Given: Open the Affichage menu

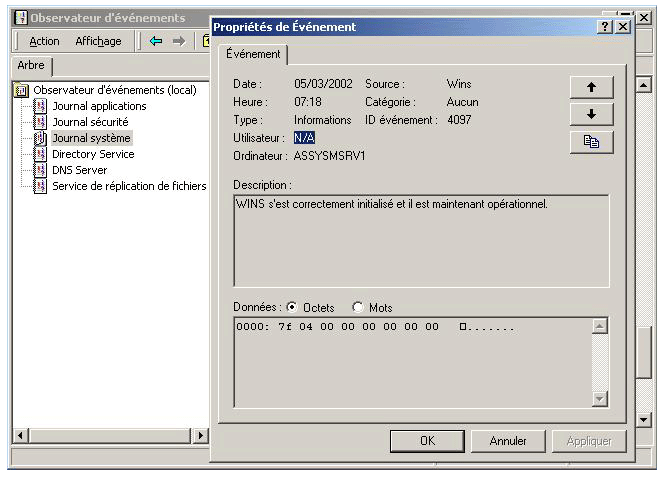Looking at the screenshot, I should 98,41.
